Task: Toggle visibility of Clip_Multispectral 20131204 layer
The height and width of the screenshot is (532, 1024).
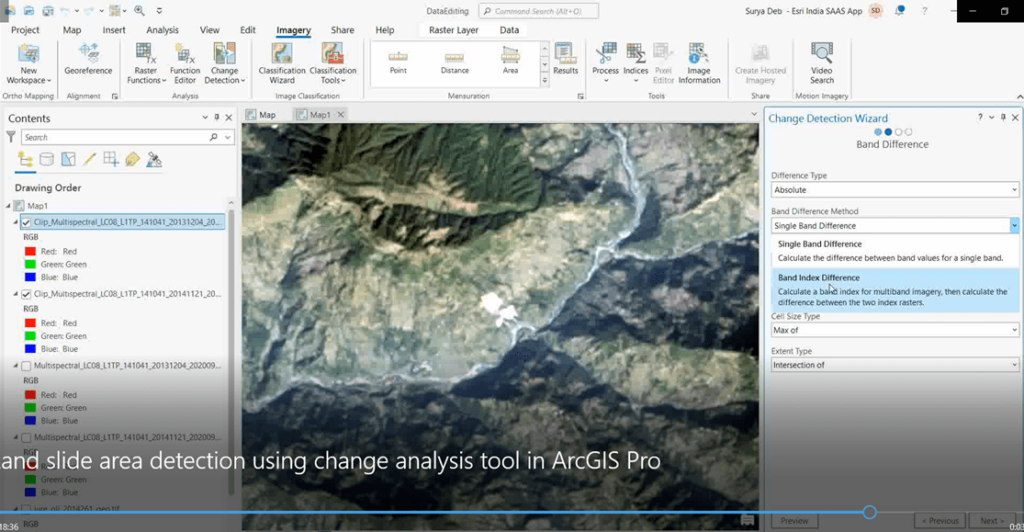Action: (26, 223)
